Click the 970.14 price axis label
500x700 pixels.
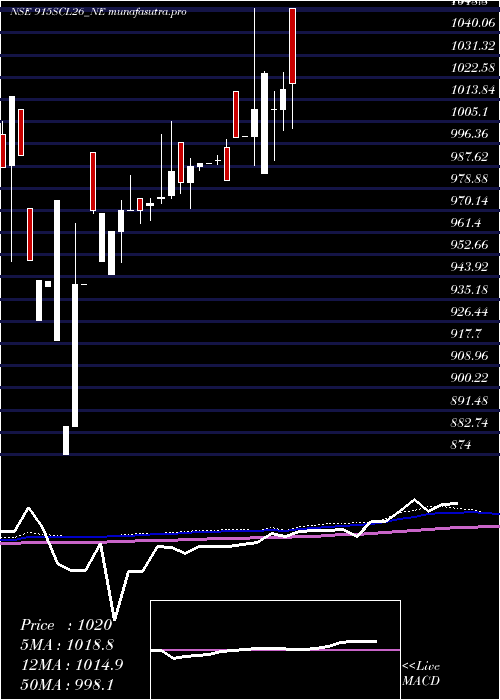pyautogui.click(x=470, y=201)
